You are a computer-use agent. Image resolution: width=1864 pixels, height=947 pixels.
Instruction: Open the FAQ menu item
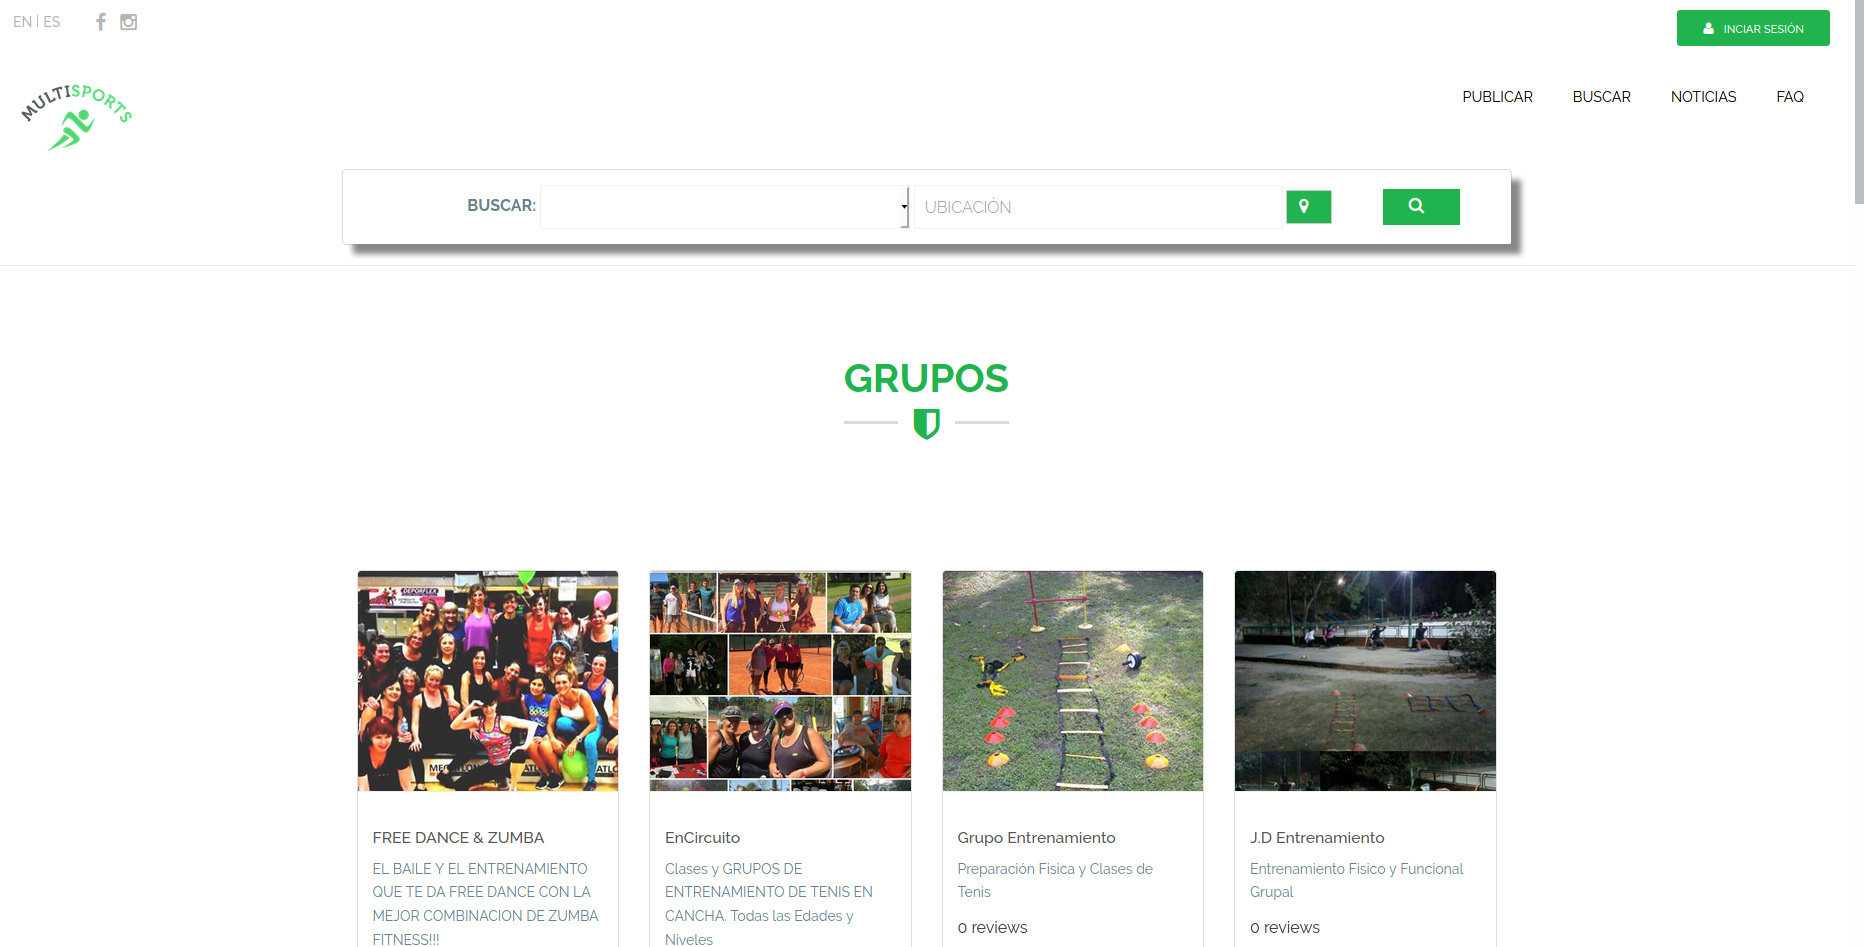(1790, 97)
